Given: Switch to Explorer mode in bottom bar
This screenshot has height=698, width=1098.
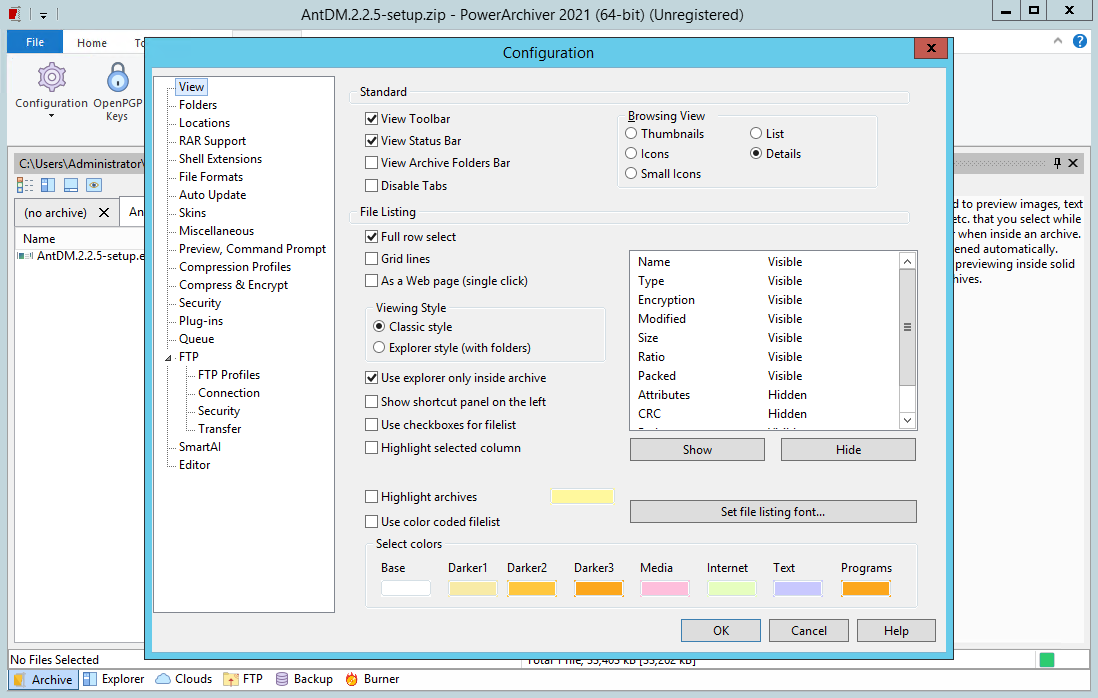Looking at the screenshot, I should tap(113, 679).
